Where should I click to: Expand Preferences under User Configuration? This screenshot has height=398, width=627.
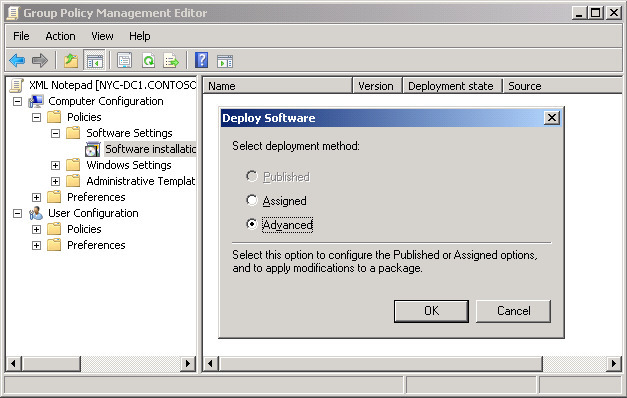tap(36, 245)
